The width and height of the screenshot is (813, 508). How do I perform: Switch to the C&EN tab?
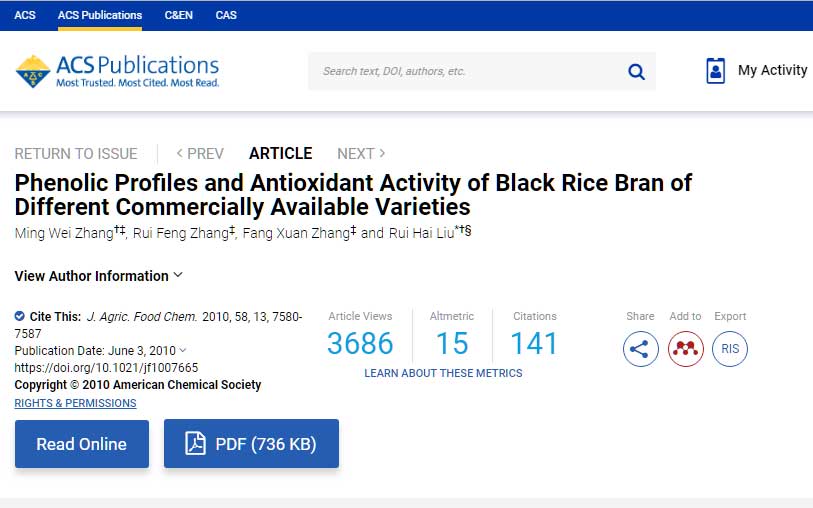tap(178, 15)
